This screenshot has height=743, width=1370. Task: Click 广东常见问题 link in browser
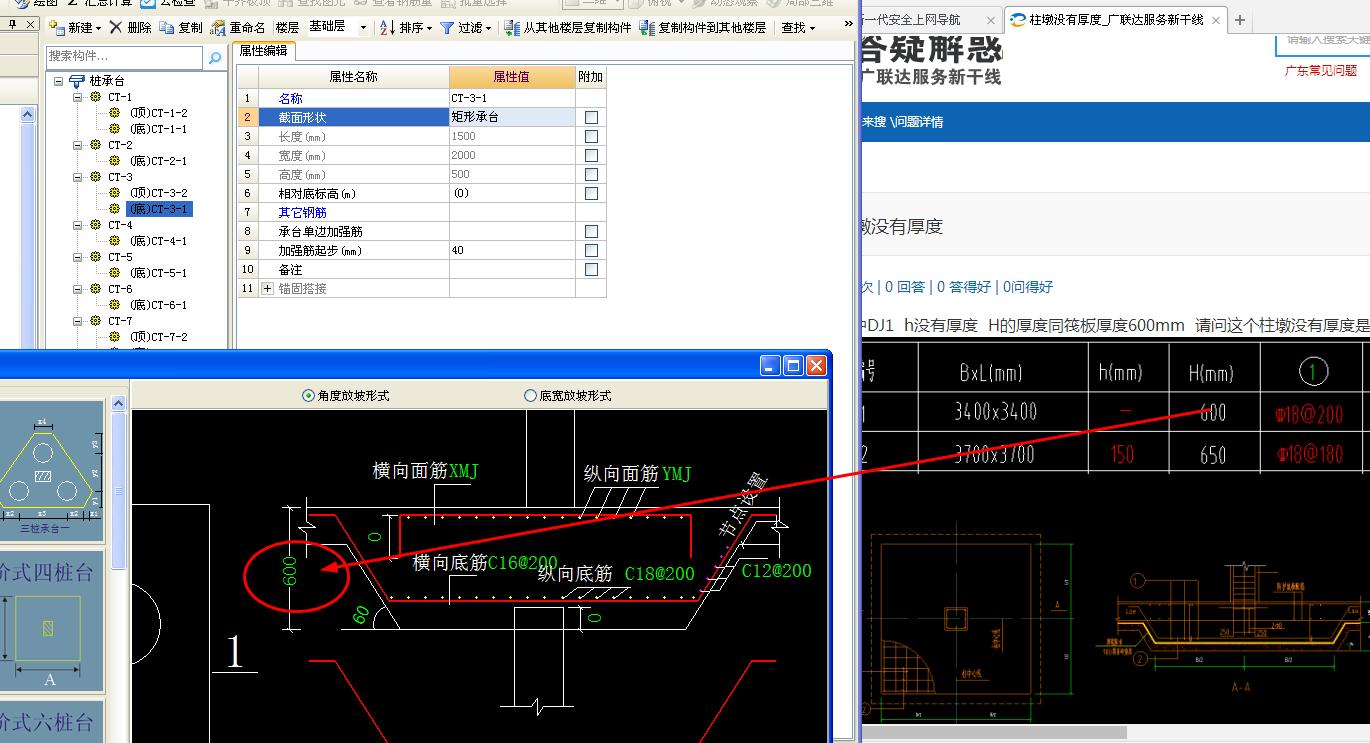point(1321,71)
